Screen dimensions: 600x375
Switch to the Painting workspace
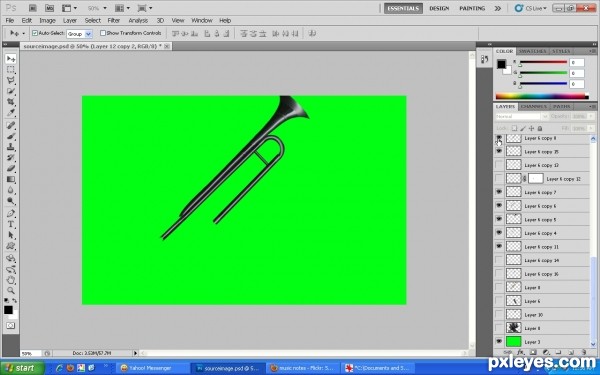tap(472, 8)
